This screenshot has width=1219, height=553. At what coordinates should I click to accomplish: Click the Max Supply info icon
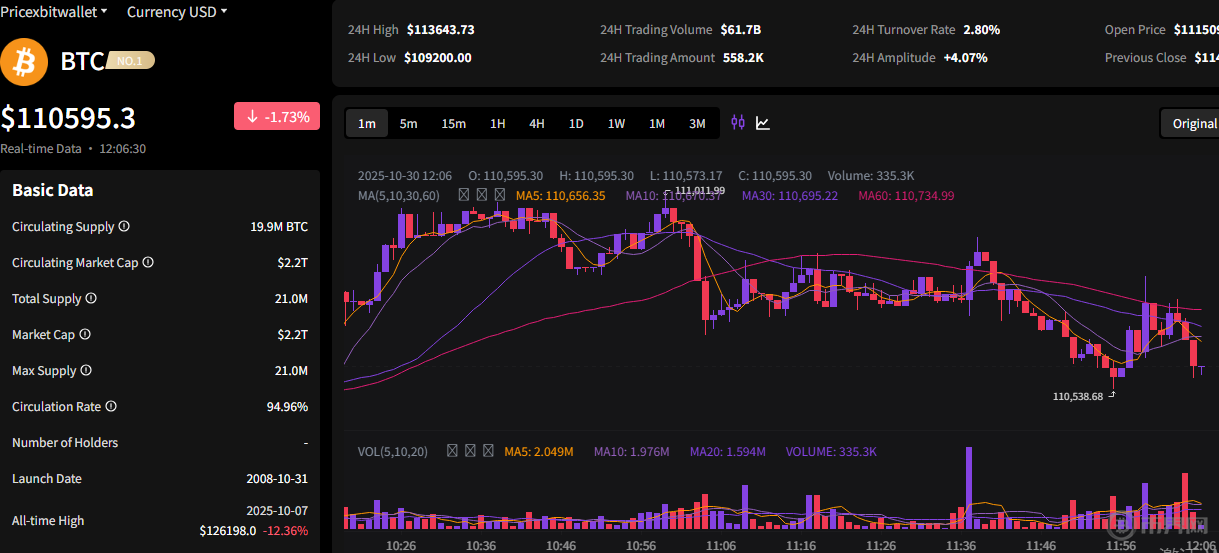point(86,371)
